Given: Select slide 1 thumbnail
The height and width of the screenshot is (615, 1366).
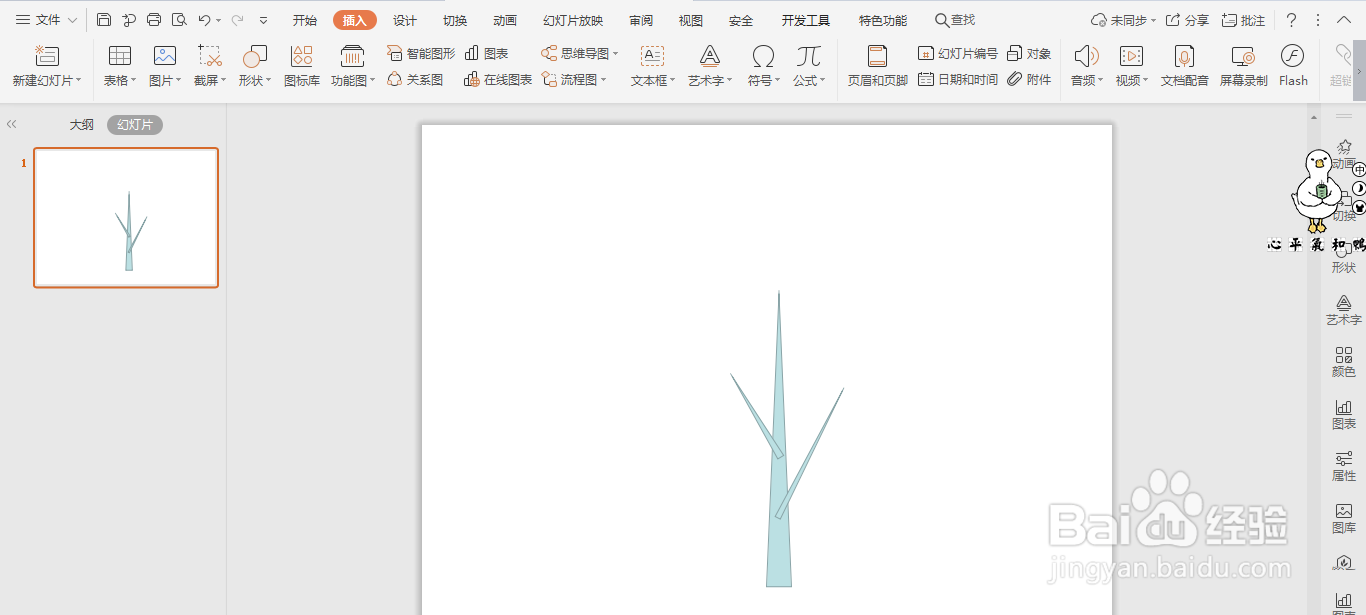Looking at the screenshot, I should tap(126, 218).
